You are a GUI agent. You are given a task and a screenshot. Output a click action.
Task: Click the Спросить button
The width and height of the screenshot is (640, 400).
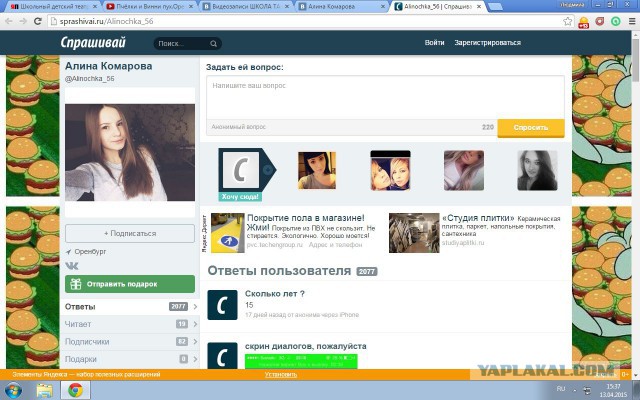pos(531,128)
